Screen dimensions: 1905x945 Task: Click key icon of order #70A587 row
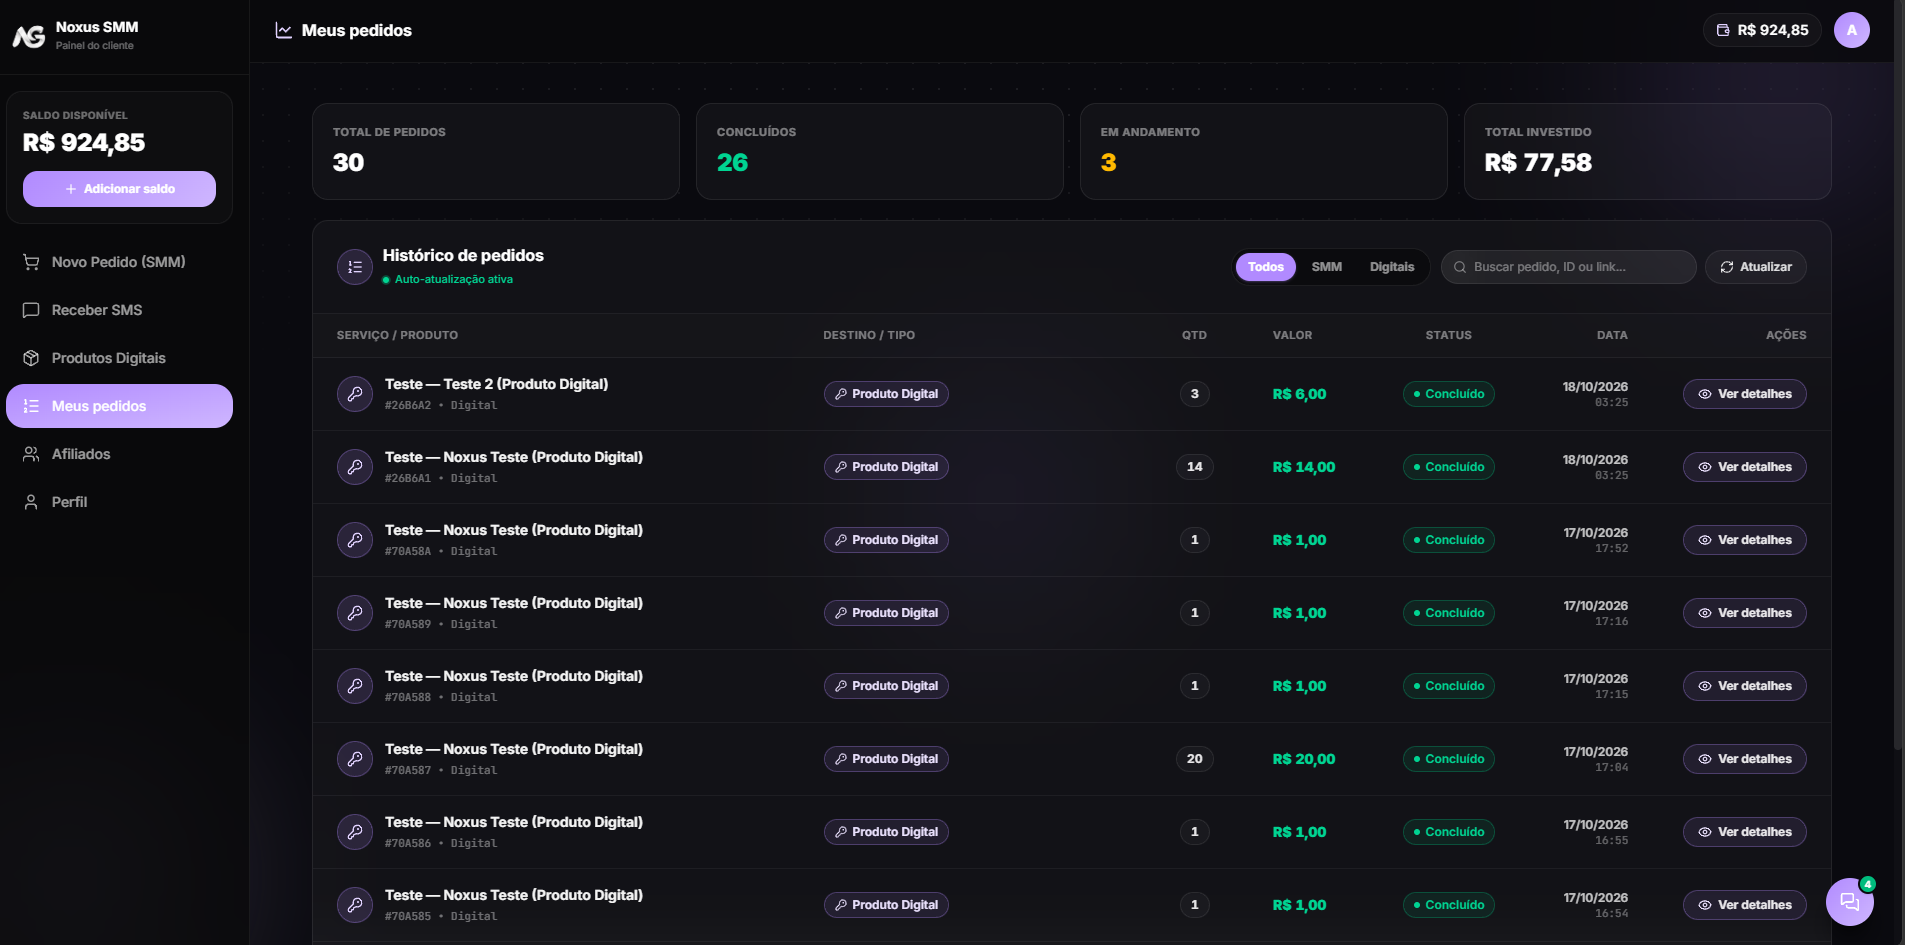click(x=355, y=759)
